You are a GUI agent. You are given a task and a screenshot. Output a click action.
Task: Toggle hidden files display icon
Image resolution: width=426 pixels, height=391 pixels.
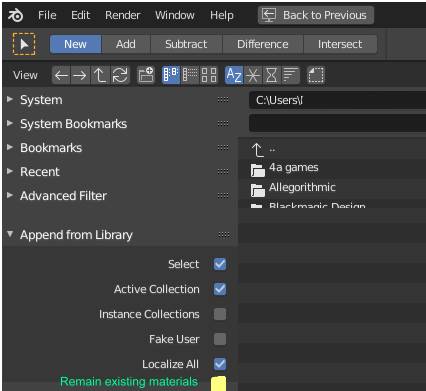[315, 75]
